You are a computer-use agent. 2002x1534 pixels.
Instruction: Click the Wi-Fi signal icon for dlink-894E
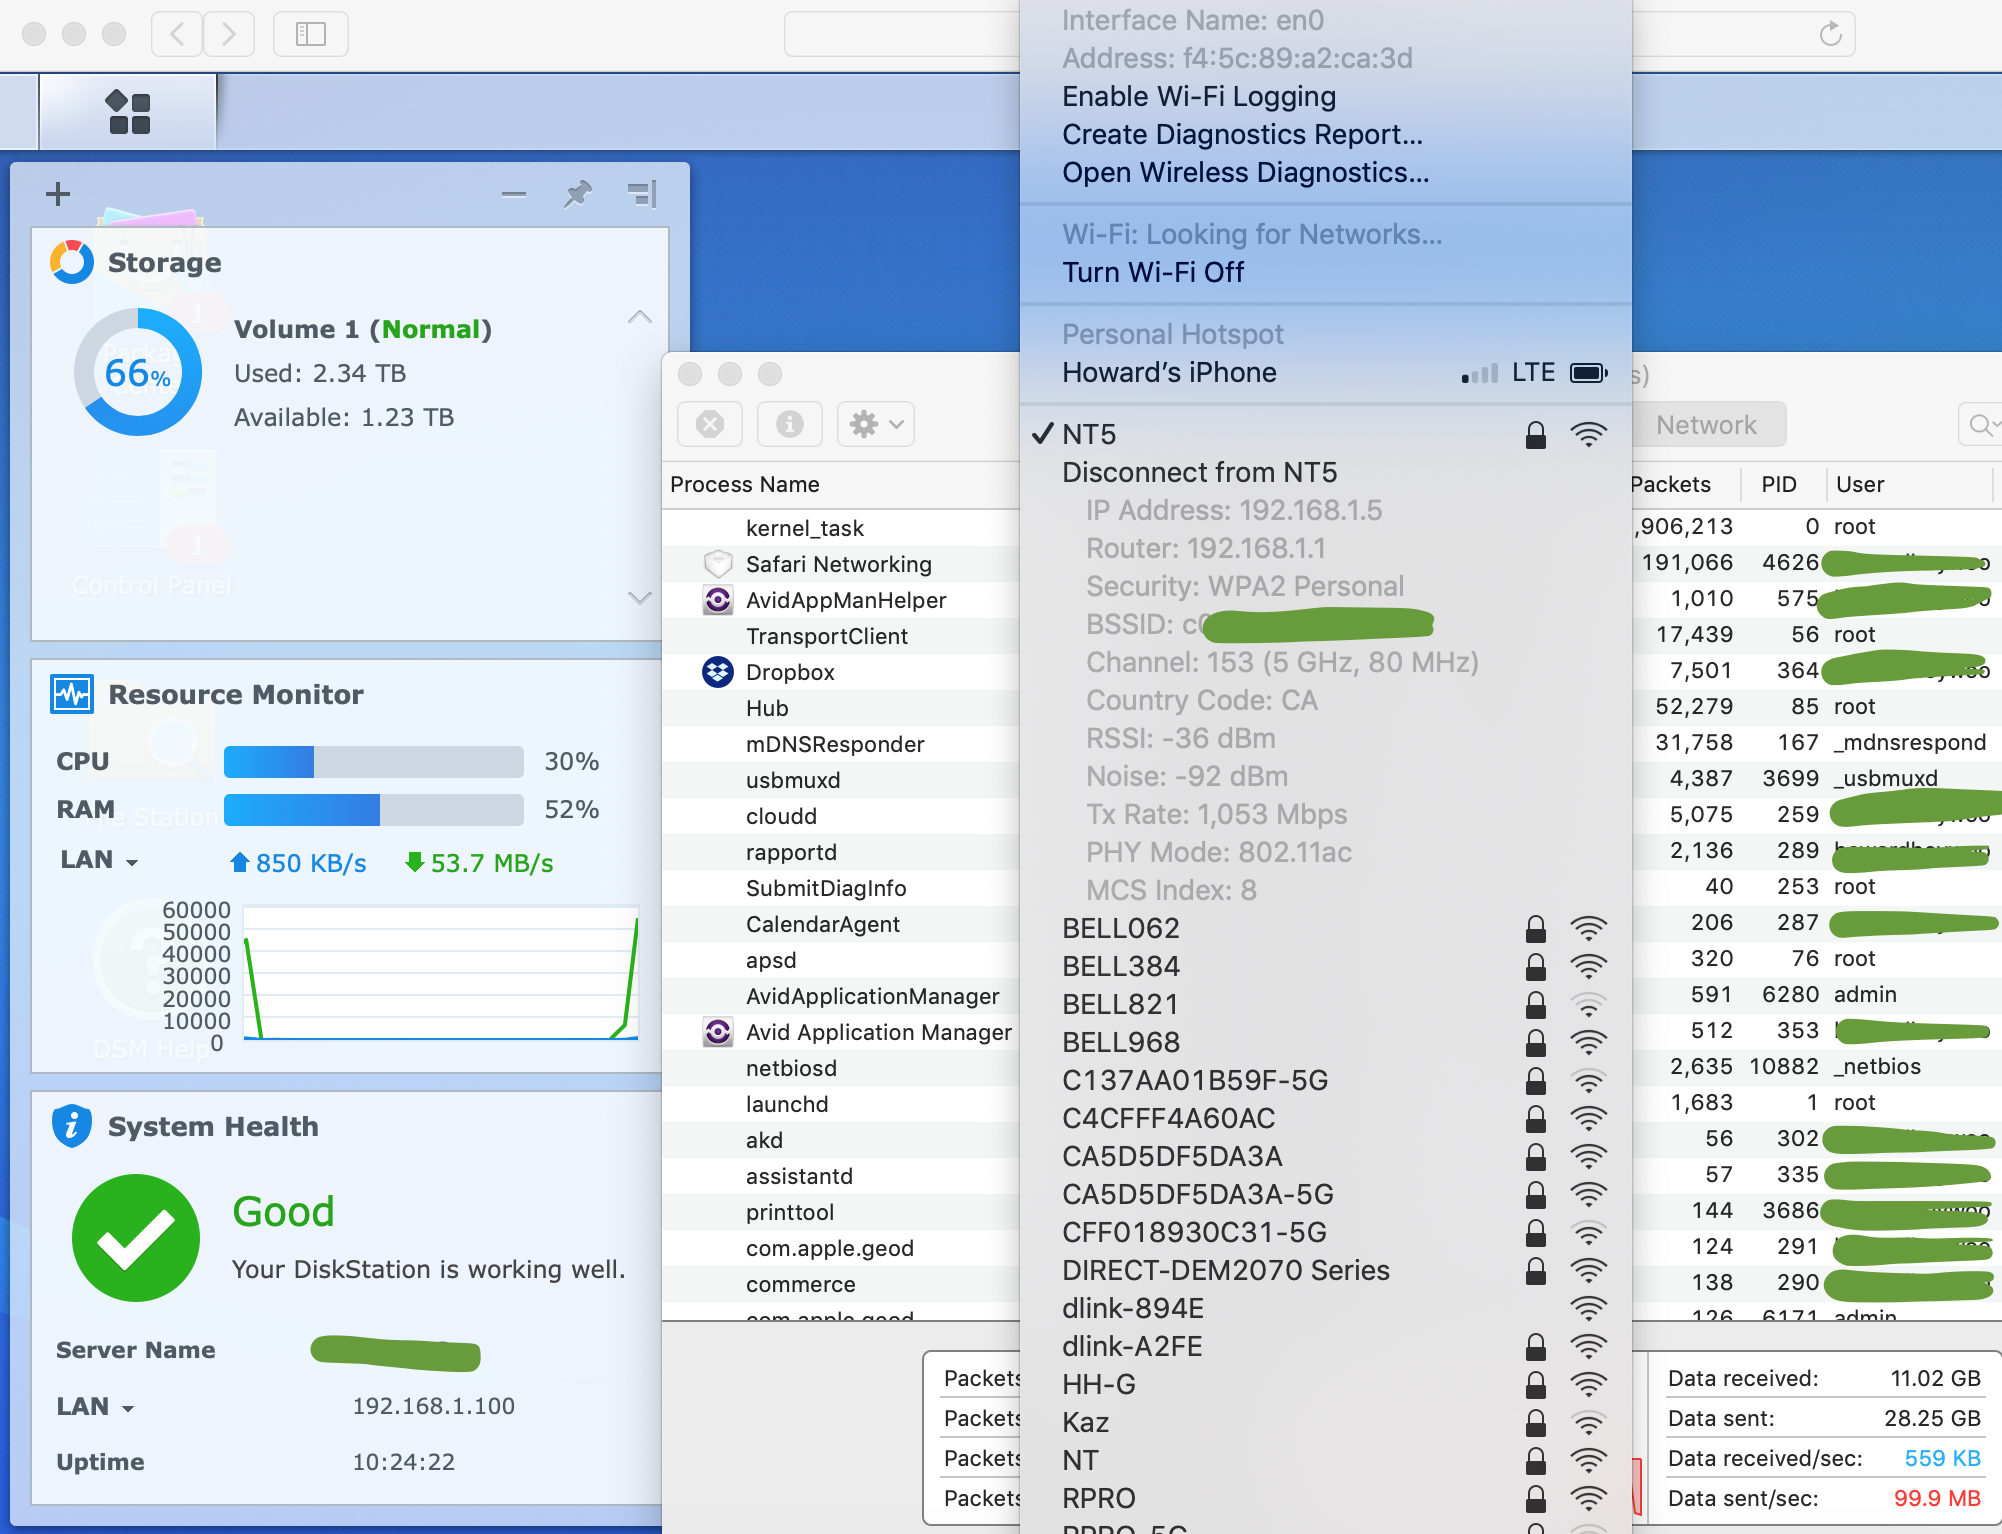click(1588, 1308)
